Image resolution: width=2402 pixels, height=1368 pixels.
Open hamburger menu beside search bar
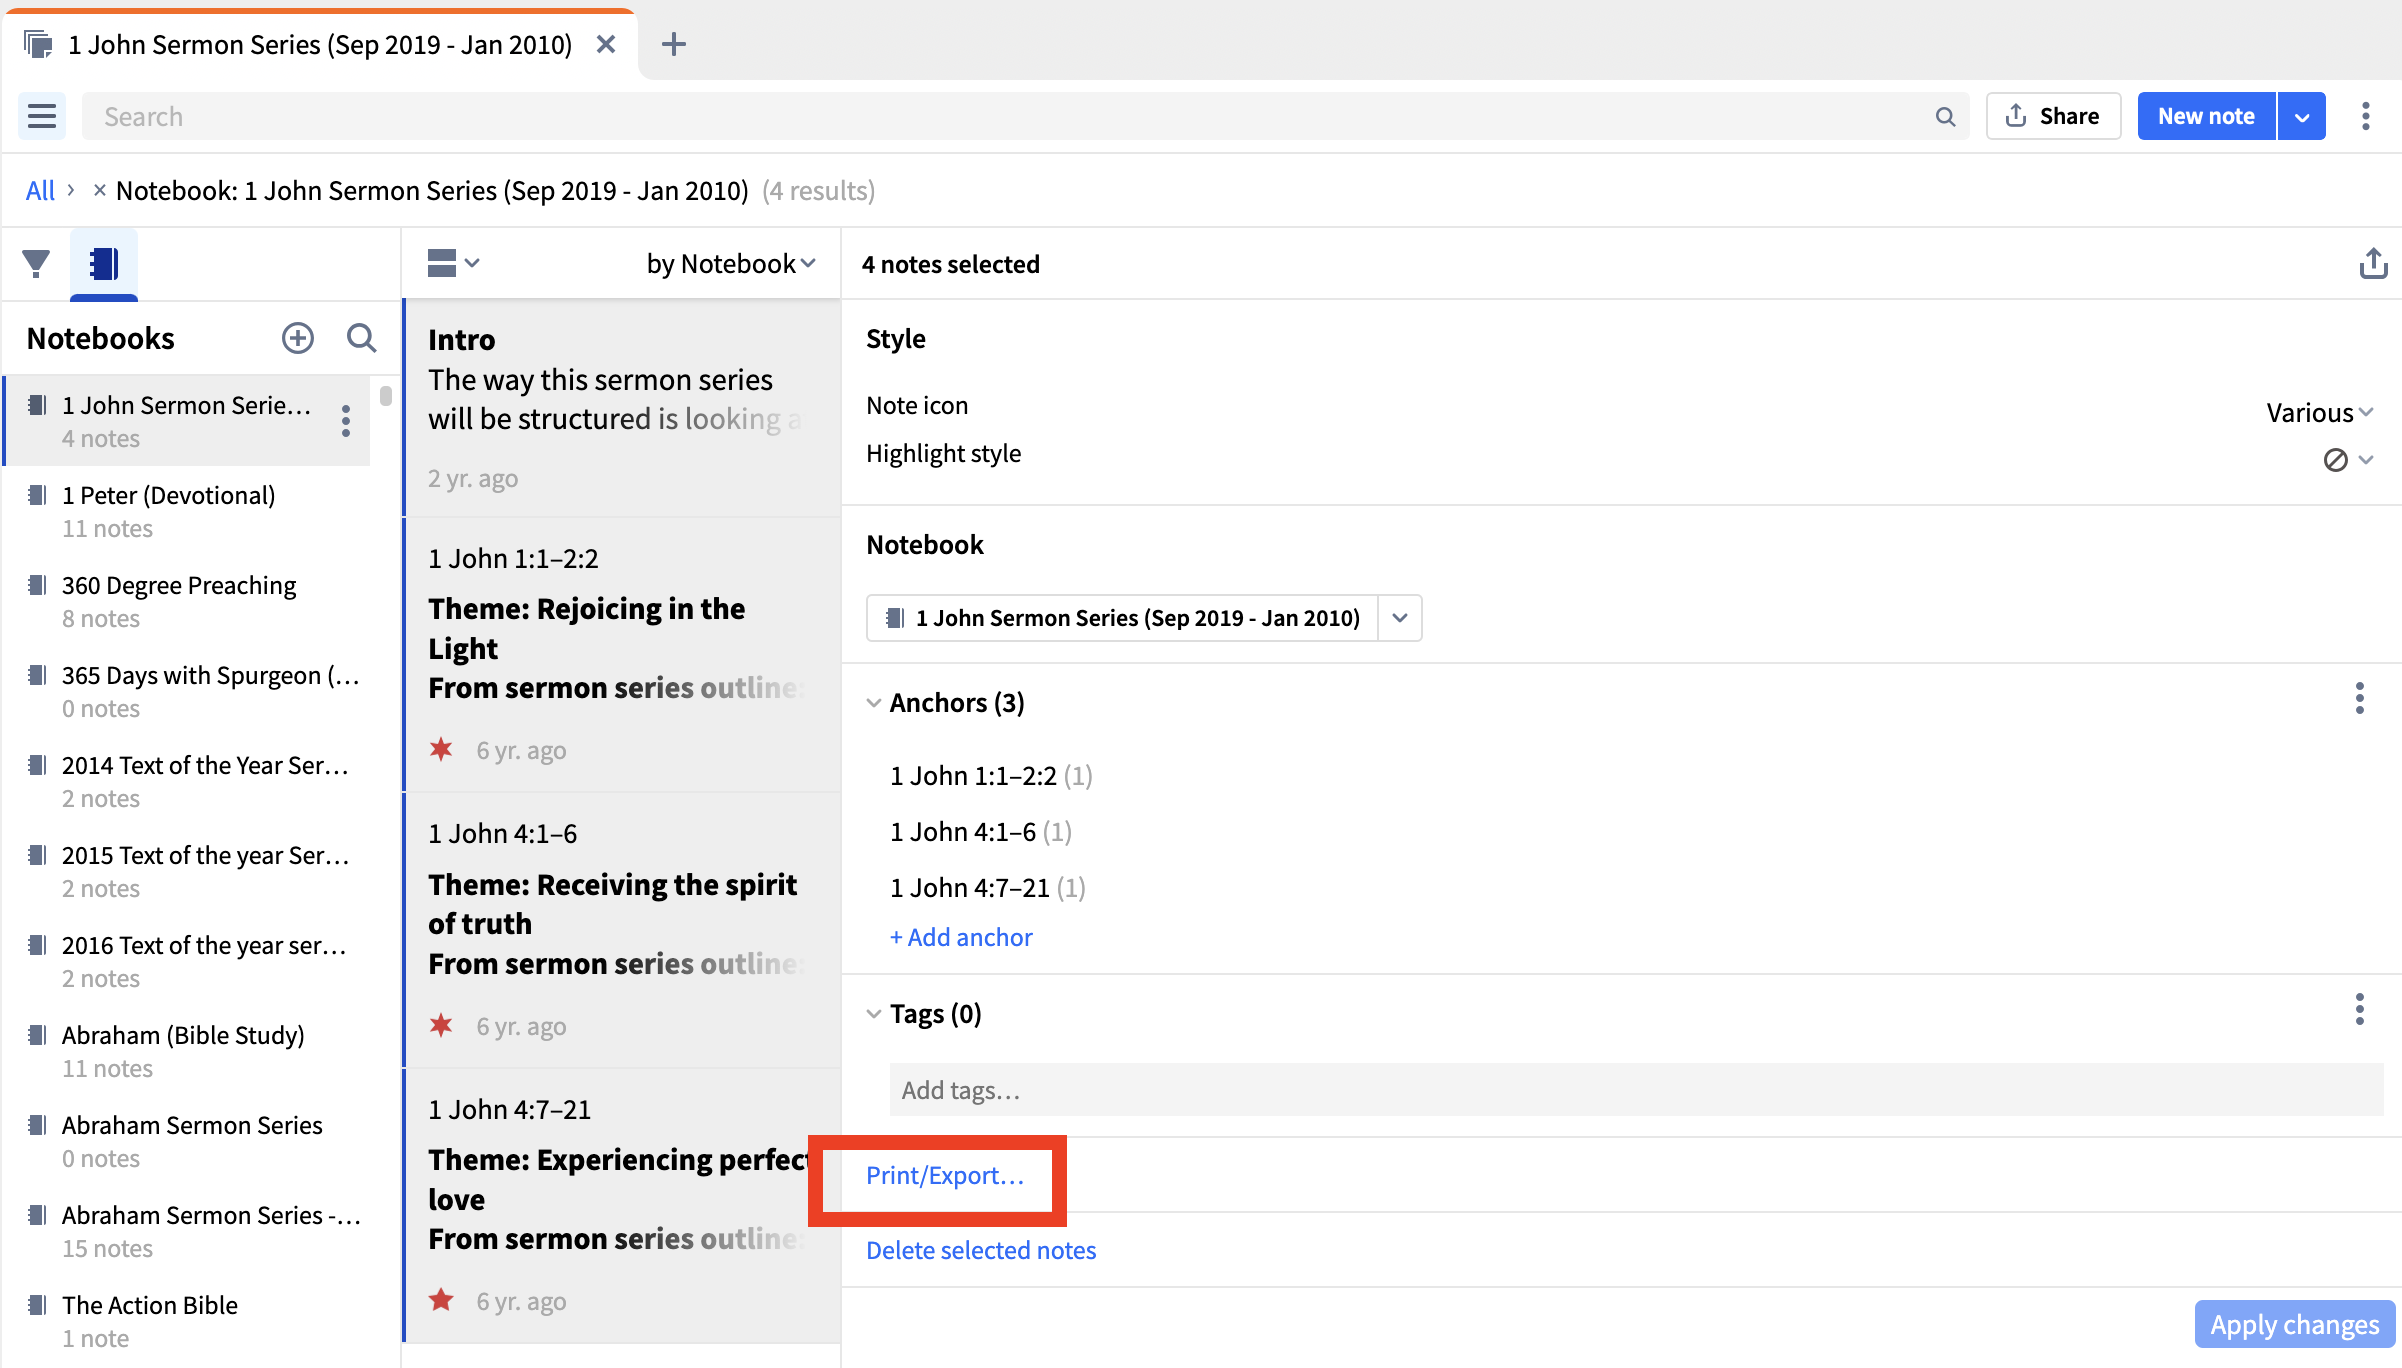pyautogui.click(x=42, y=116)
